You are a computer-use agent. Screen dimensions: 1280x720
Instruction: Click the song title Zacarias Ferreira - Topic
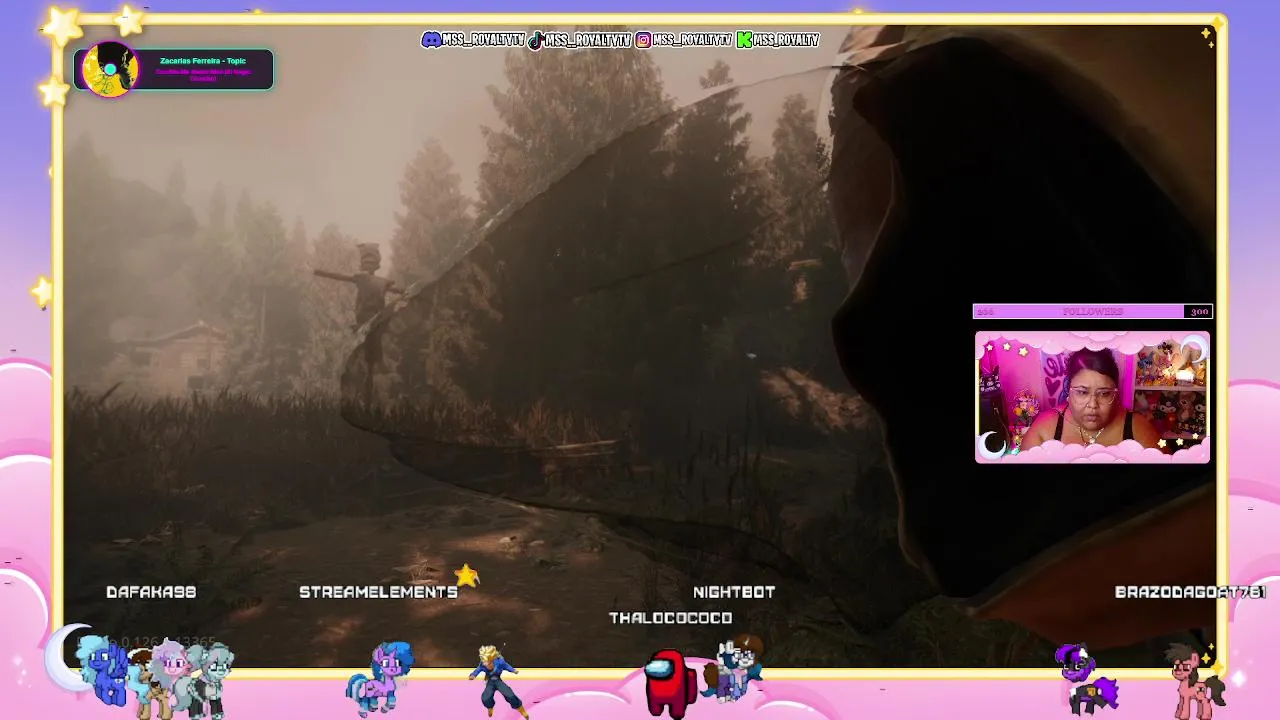(203, 61)
